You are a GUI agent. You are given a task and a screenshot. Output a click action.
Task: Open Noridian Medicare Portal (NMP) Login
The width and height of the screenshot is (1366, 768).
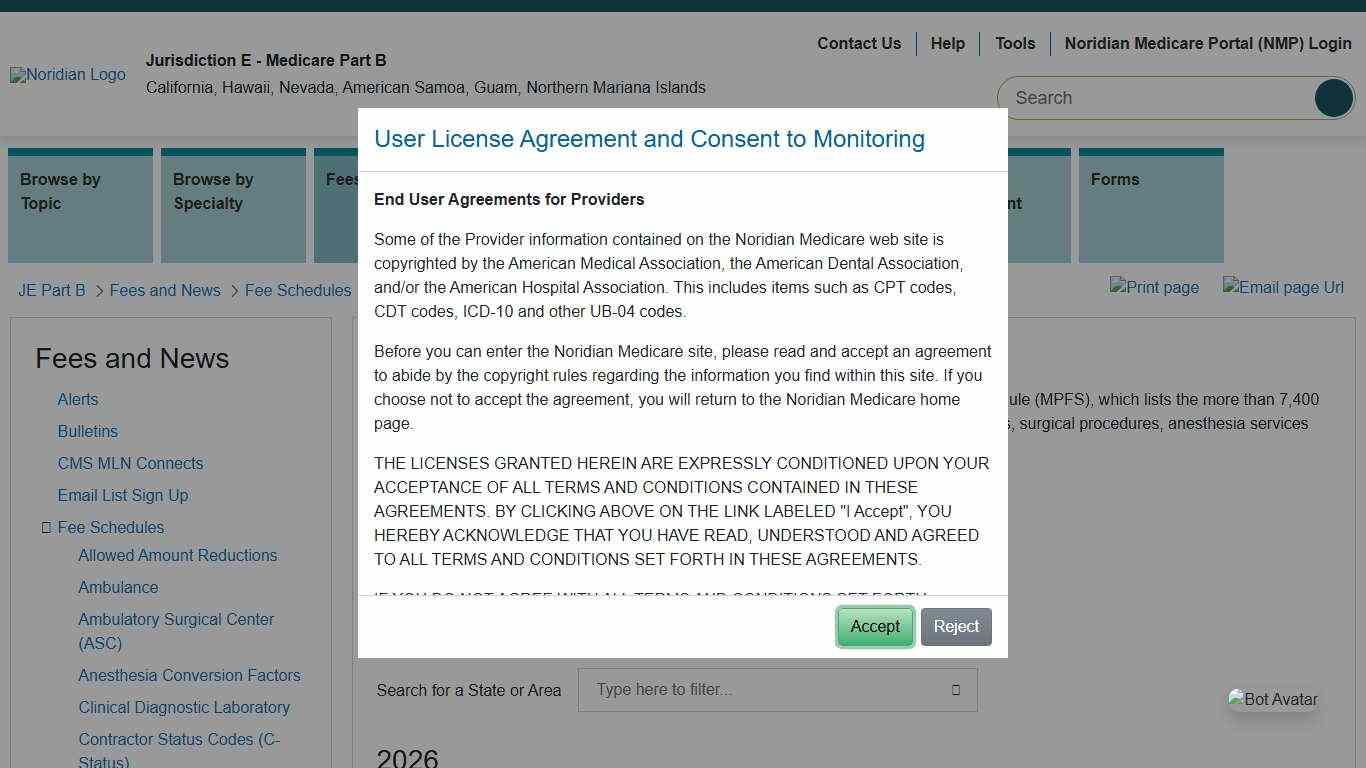(1208, 44)
